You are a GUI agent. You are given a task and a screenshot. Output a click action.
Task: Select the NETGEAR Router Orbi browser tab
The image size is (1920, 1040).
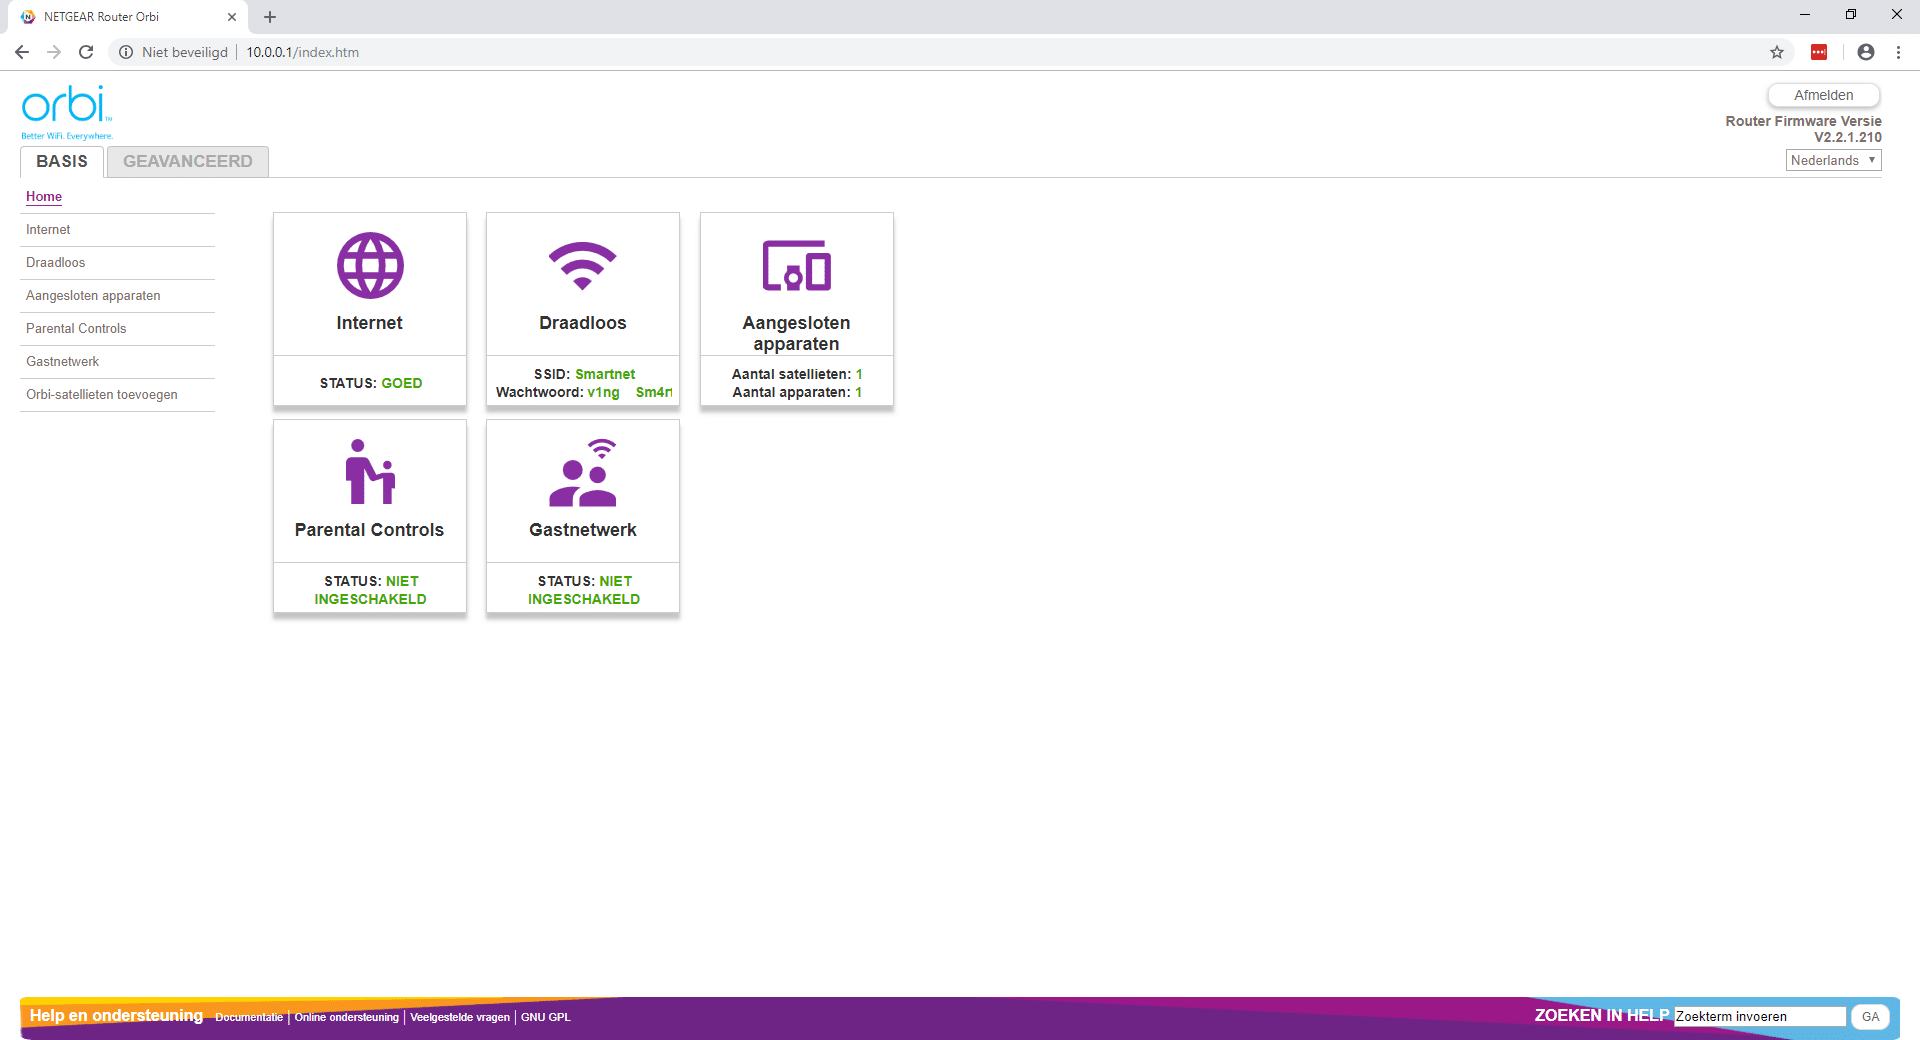pos(128,17)
